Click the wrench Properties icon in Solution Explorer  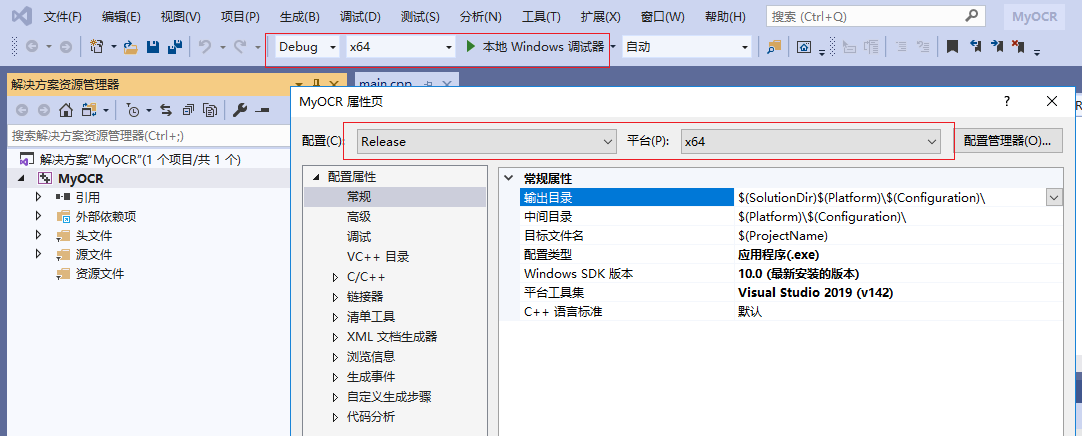(x=240, y=110)
